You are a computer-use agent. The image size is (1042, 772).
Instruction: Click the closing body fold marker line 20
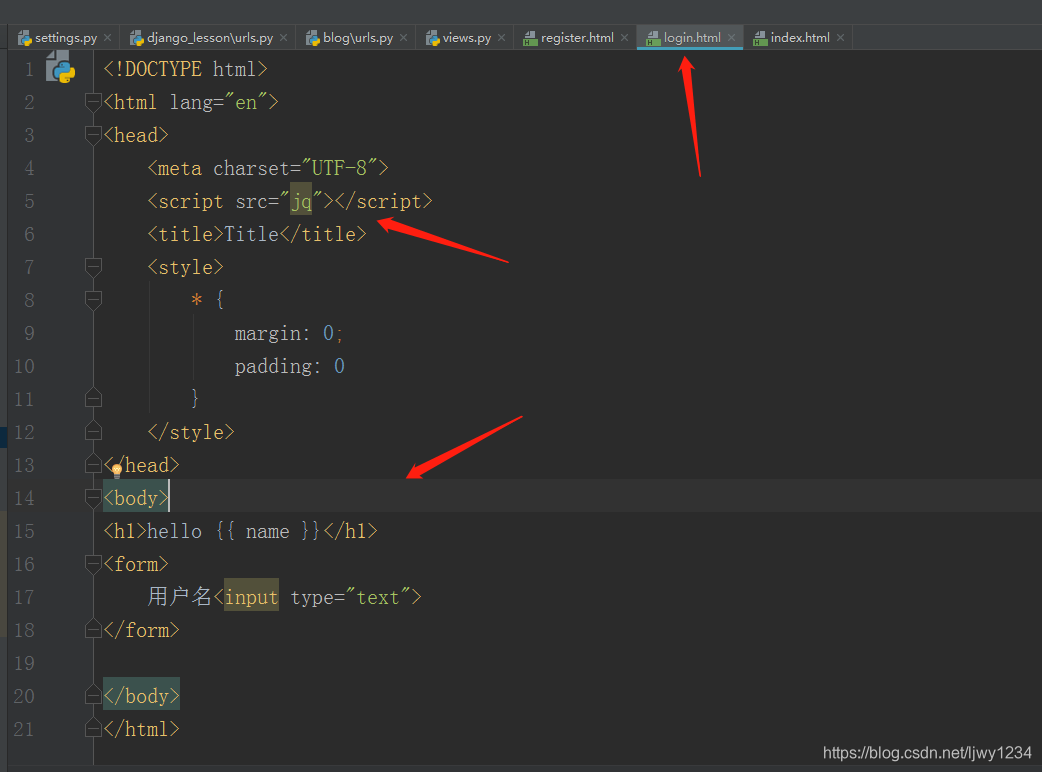point(93,696)
